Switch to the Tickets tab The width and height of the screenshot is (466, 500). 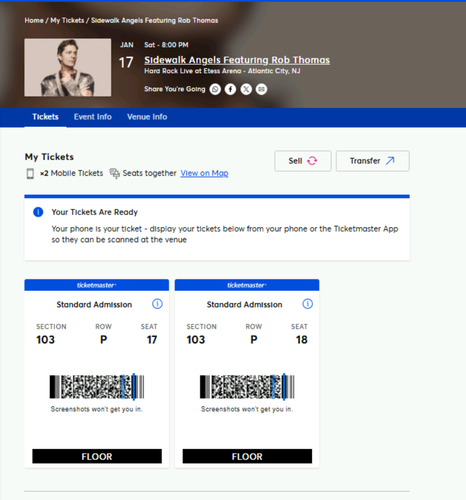coord(45,117)
